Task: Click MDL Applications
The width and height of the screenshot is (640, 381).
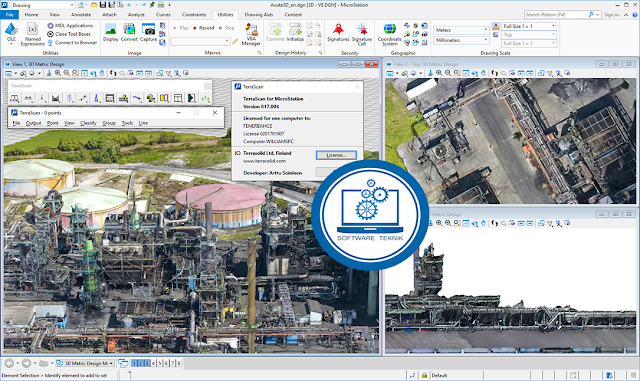Action: [70, 25]
